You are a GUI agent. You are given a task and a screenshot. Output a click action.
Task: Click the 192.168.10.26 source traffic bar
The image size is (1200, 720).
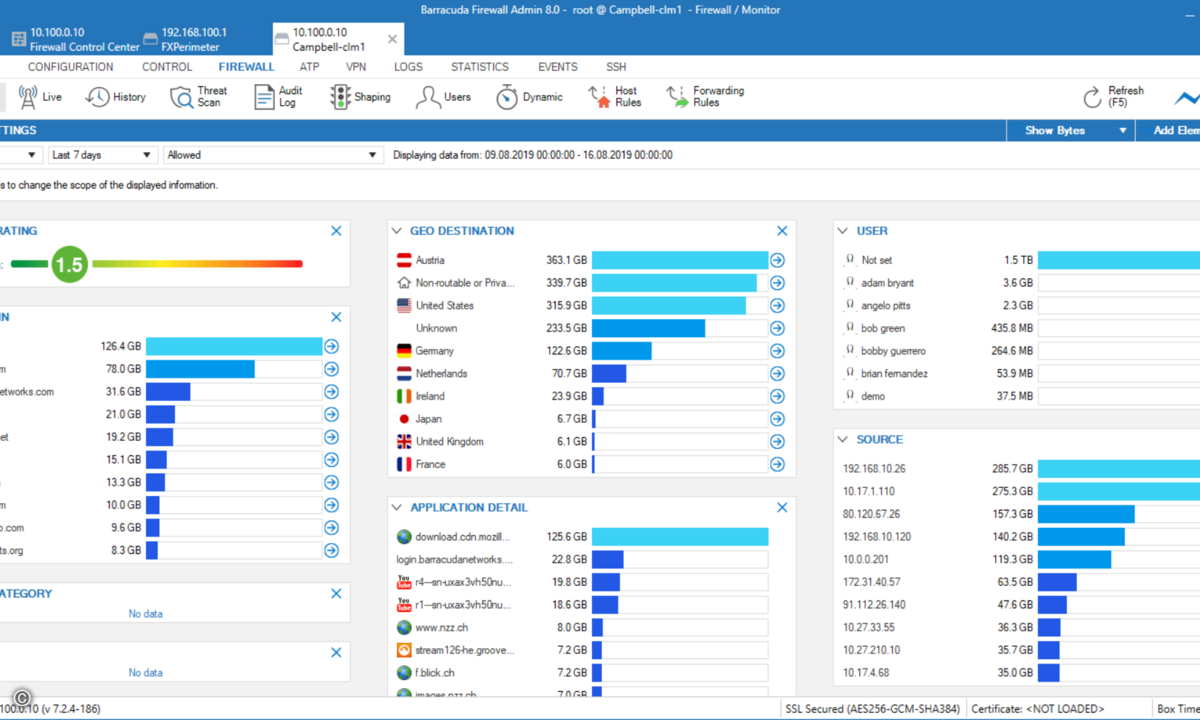[x=1119, y=469]
